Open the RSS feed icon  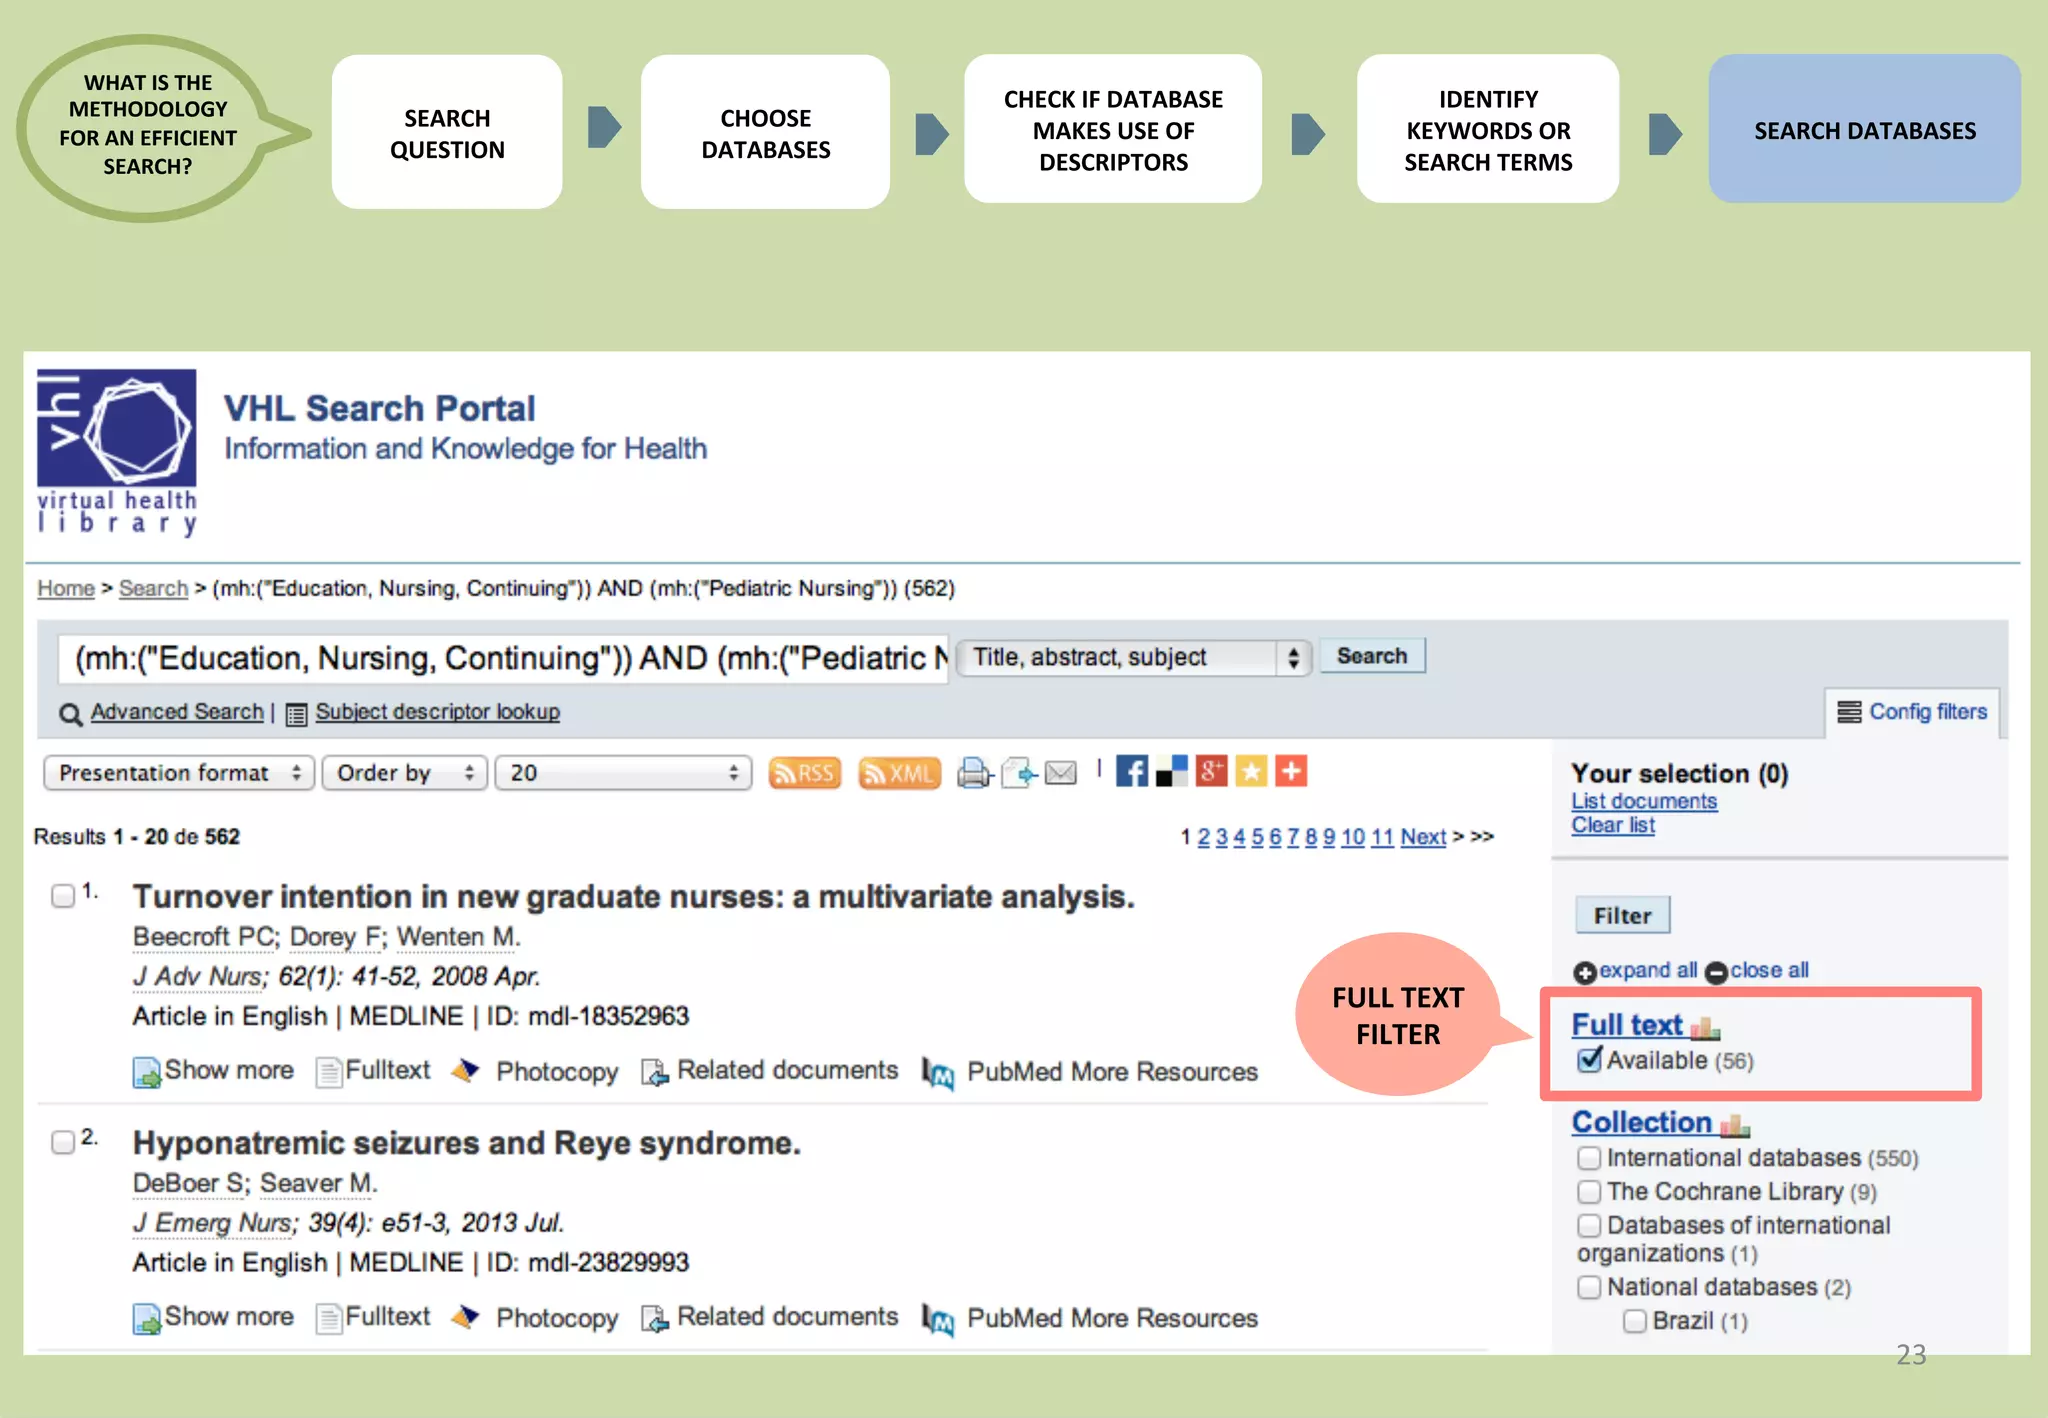coord(805,773)
